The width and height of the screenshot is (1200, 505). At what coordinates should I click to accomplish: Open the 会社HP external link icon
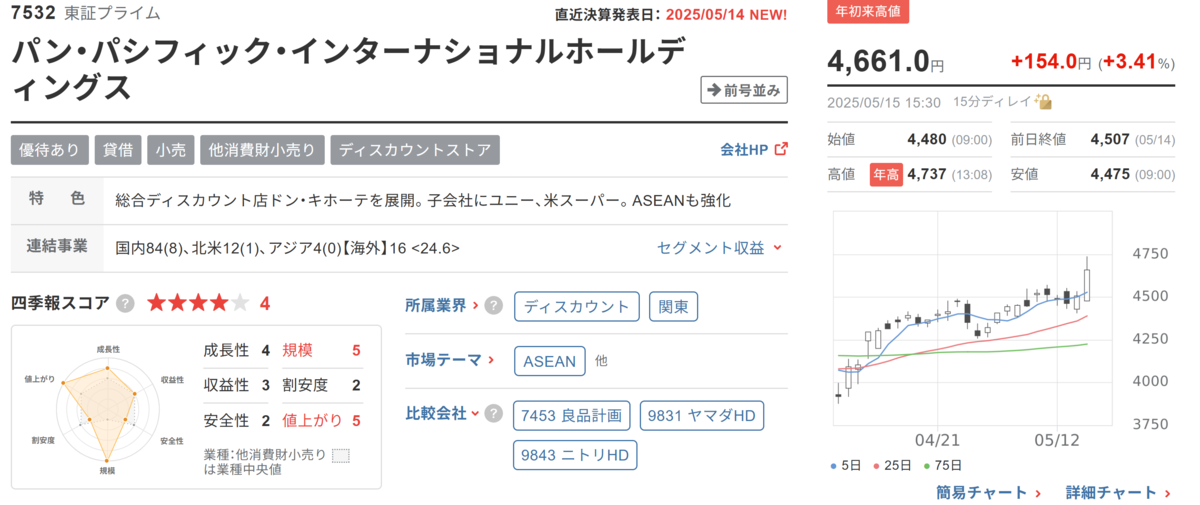pos(781,149)
